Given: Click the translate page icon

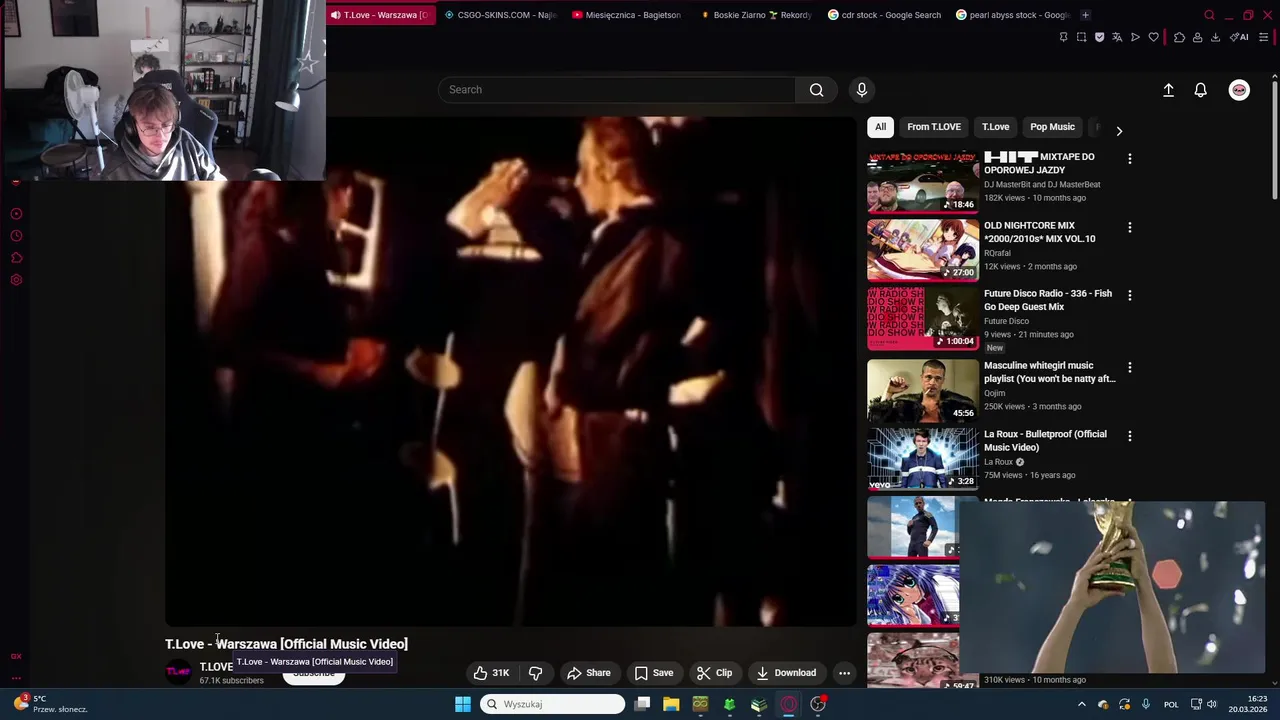Looking at the screenshot, I should 1117,37.
